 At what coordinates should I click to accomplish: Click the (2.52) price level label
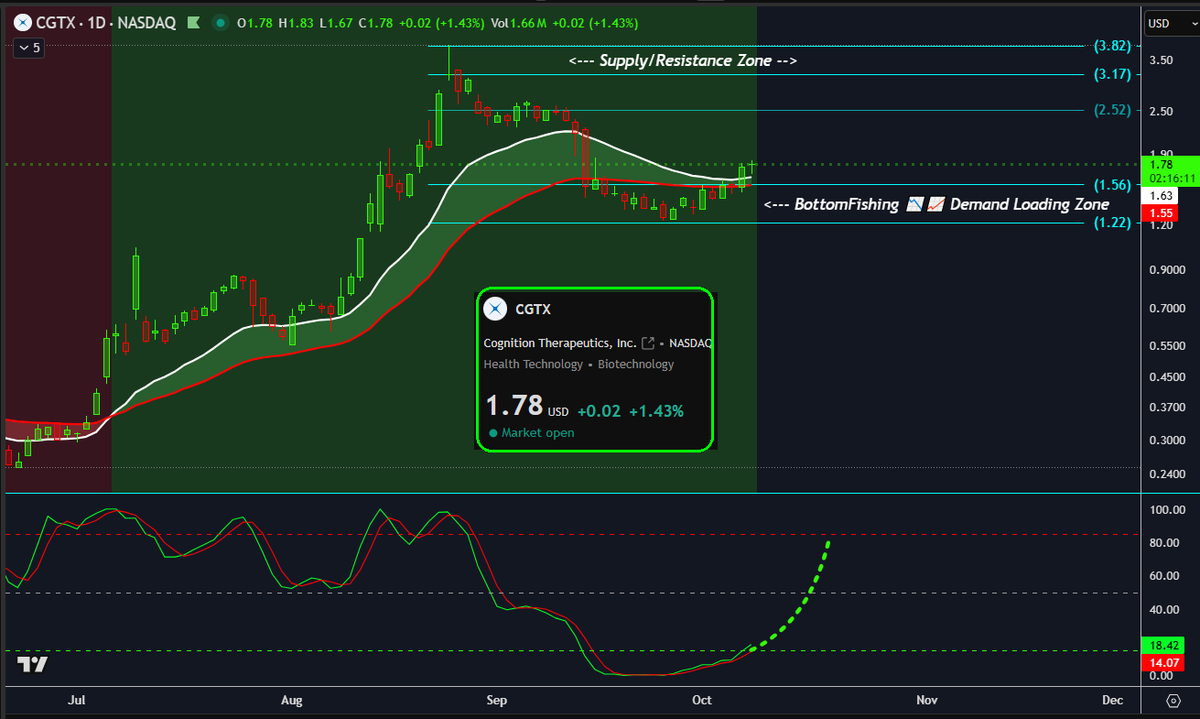(x=1112, y=110)
